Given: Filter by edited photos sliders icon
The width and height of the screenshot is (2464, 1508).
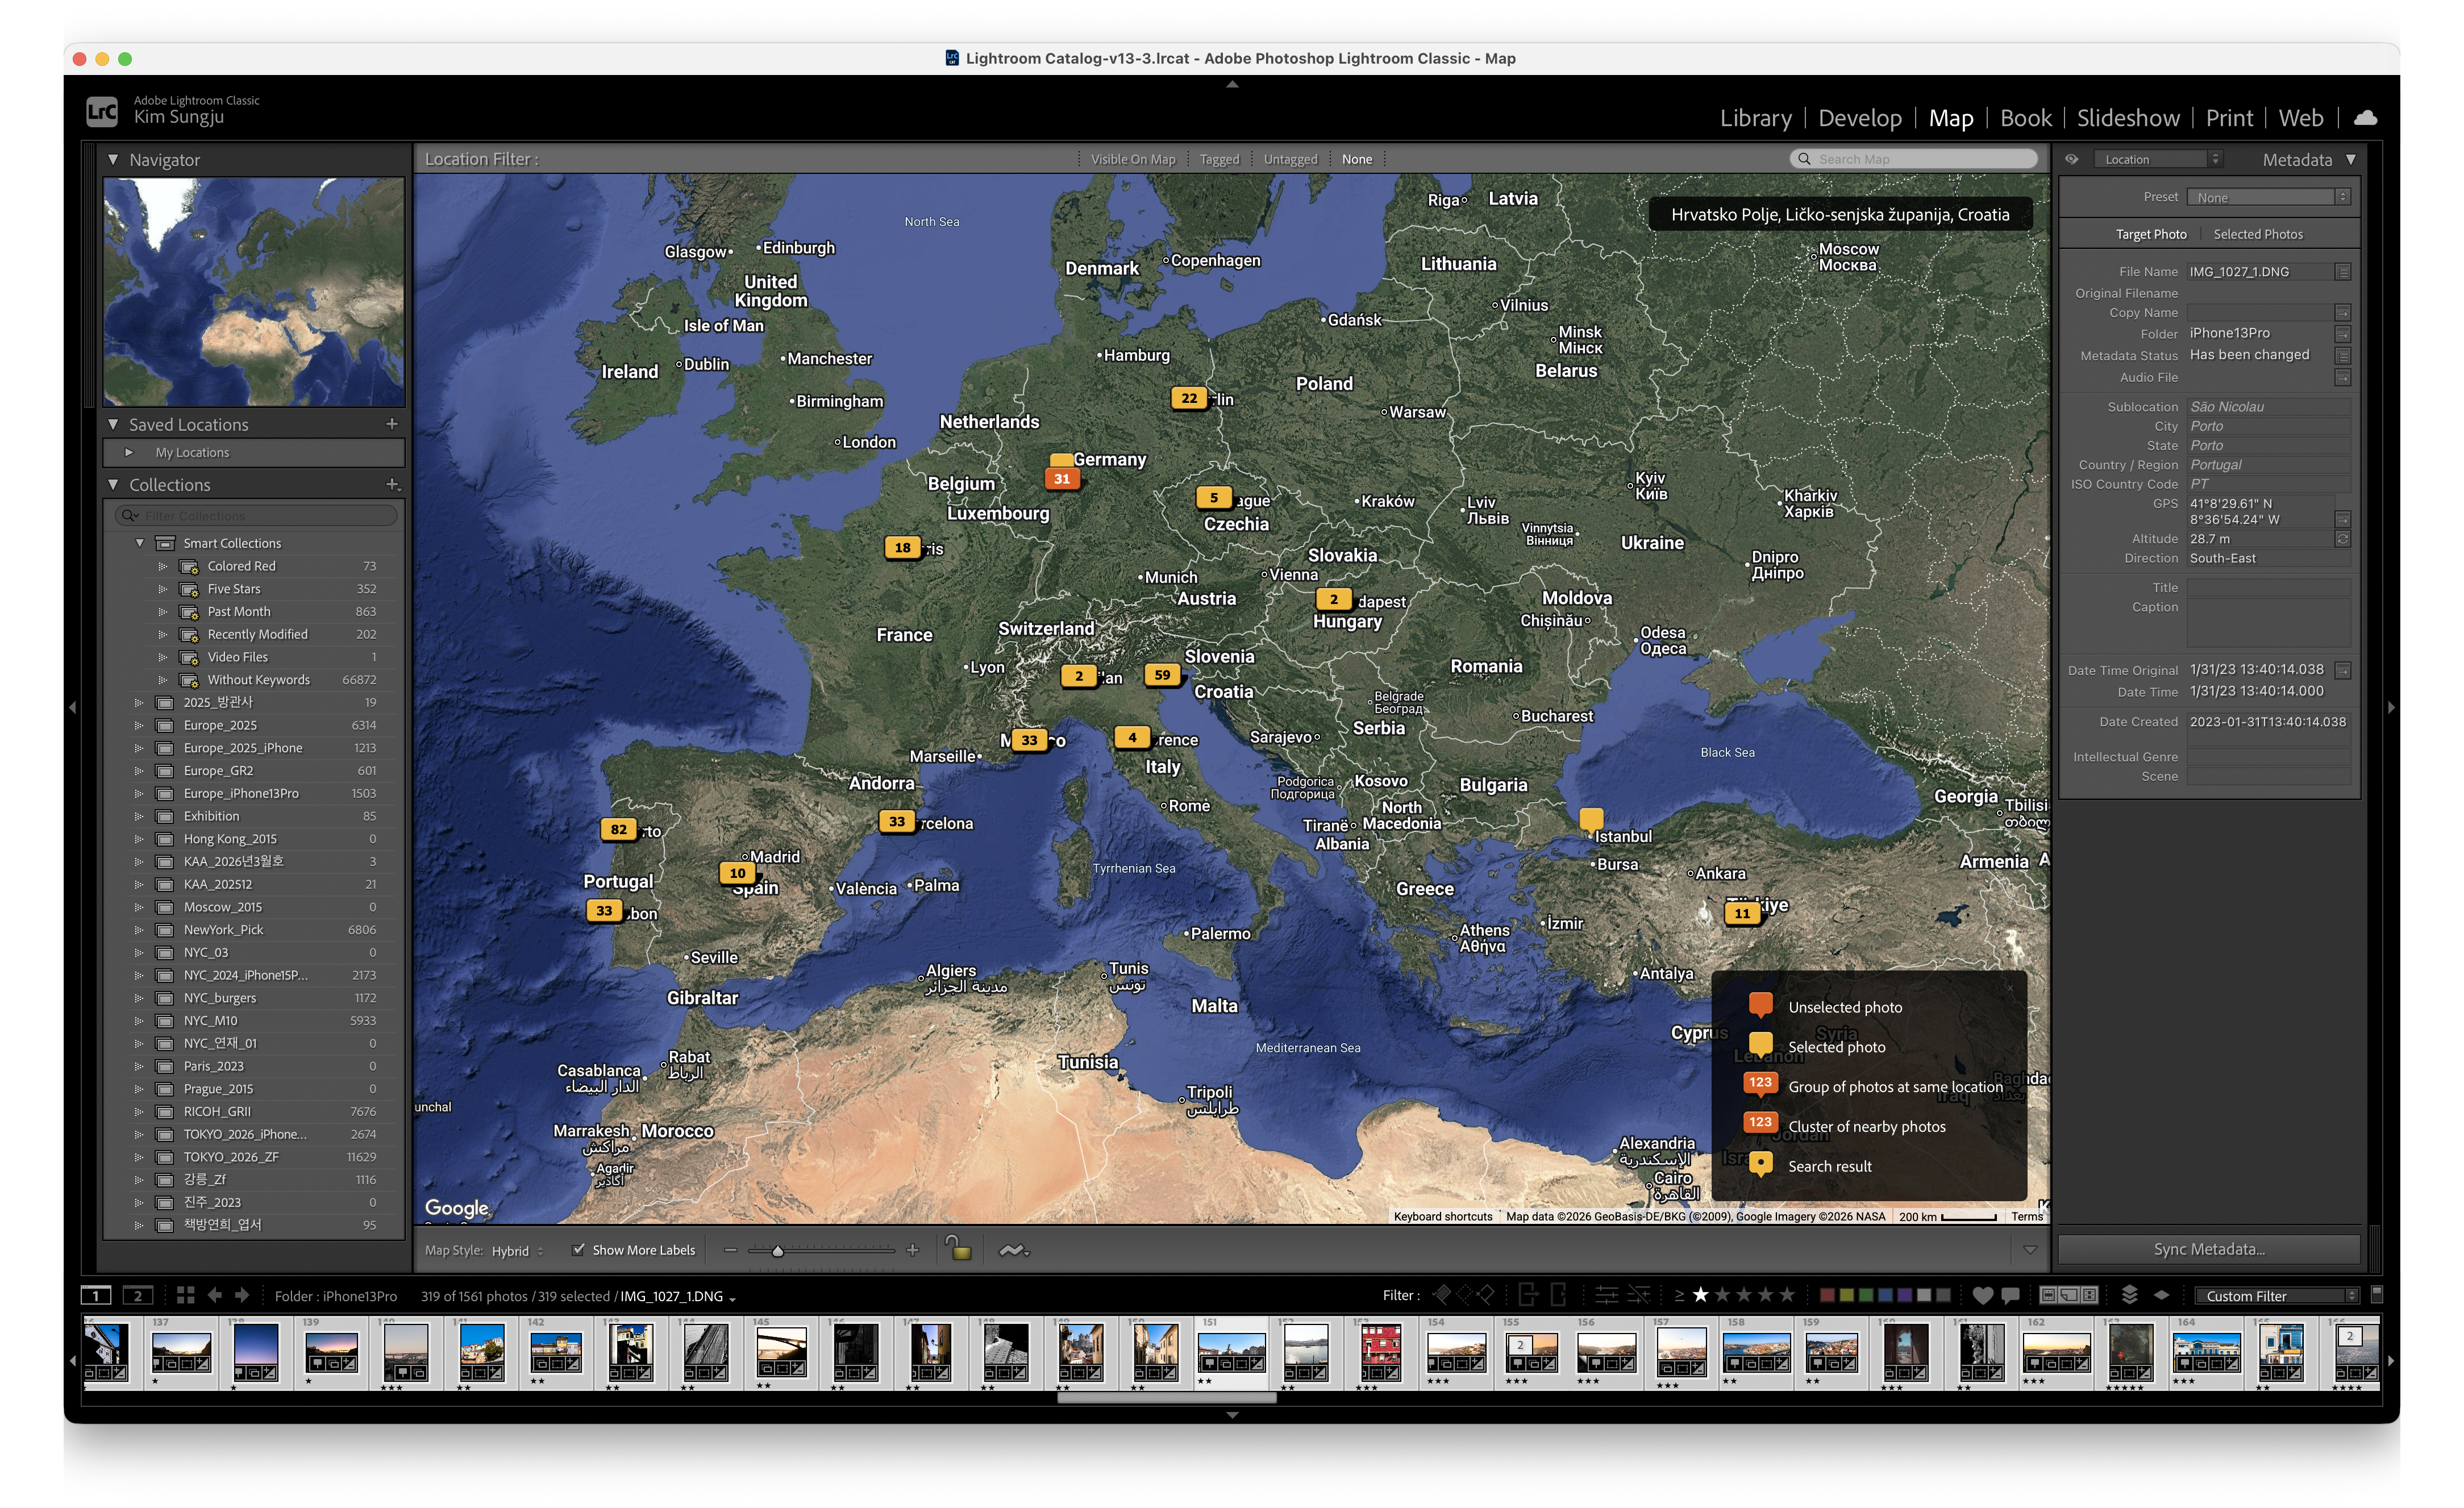Looking at the screenshot, I should [x=1606, y=1295].
